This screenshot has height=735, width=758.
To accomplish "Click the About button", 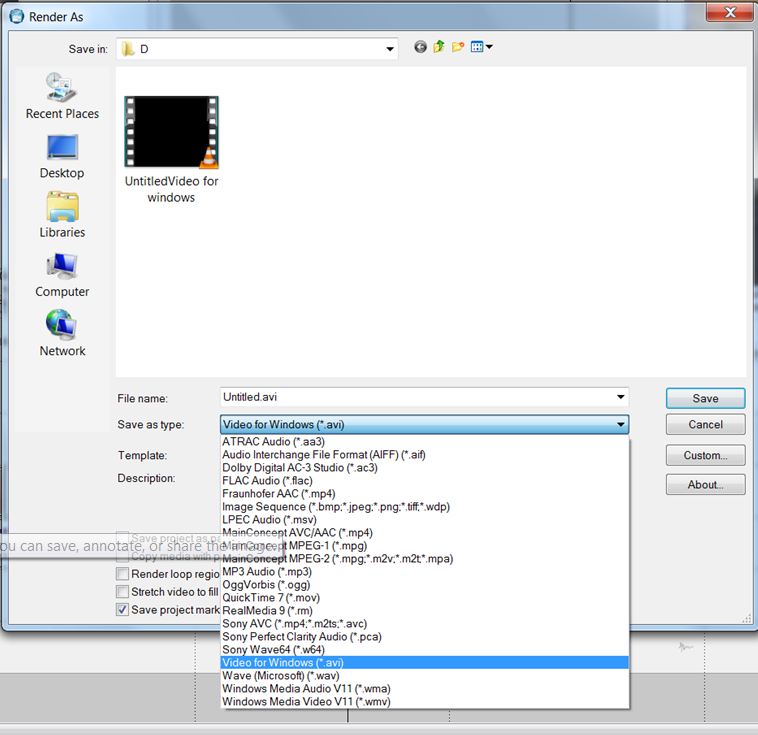I will (x=705, y=485).
